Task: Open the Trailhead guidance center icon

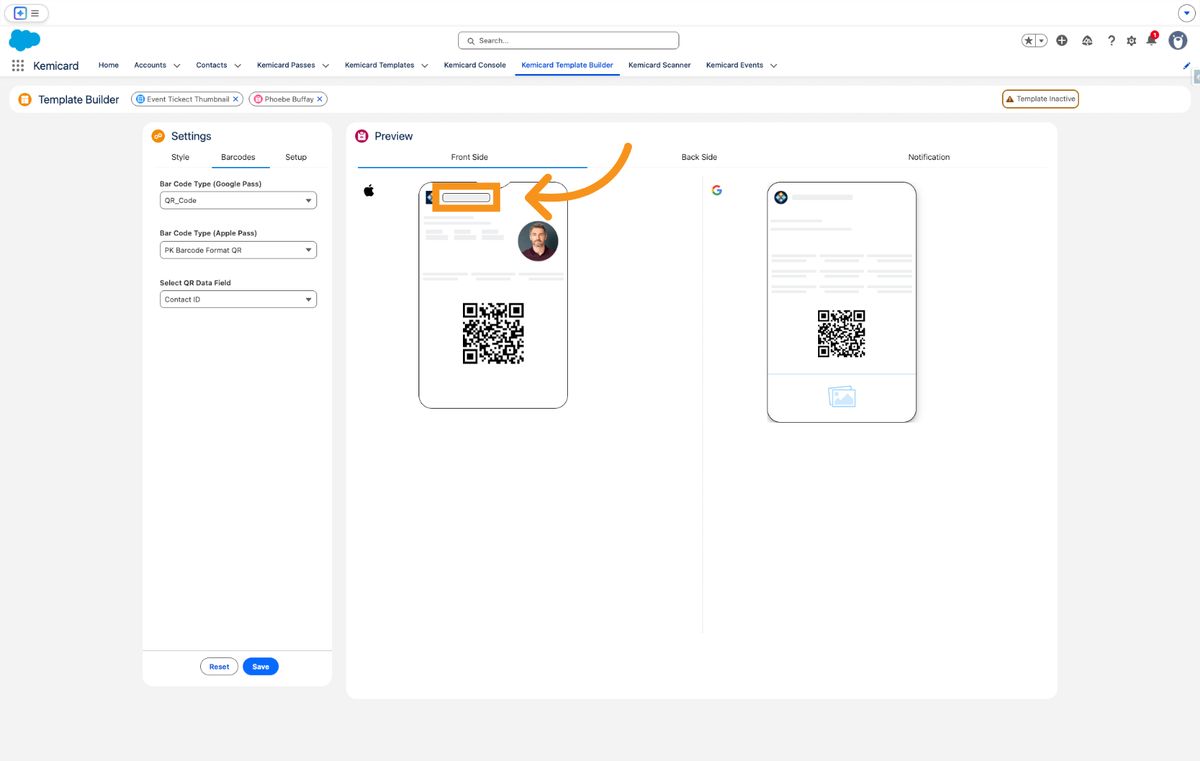Action: 1087,41
